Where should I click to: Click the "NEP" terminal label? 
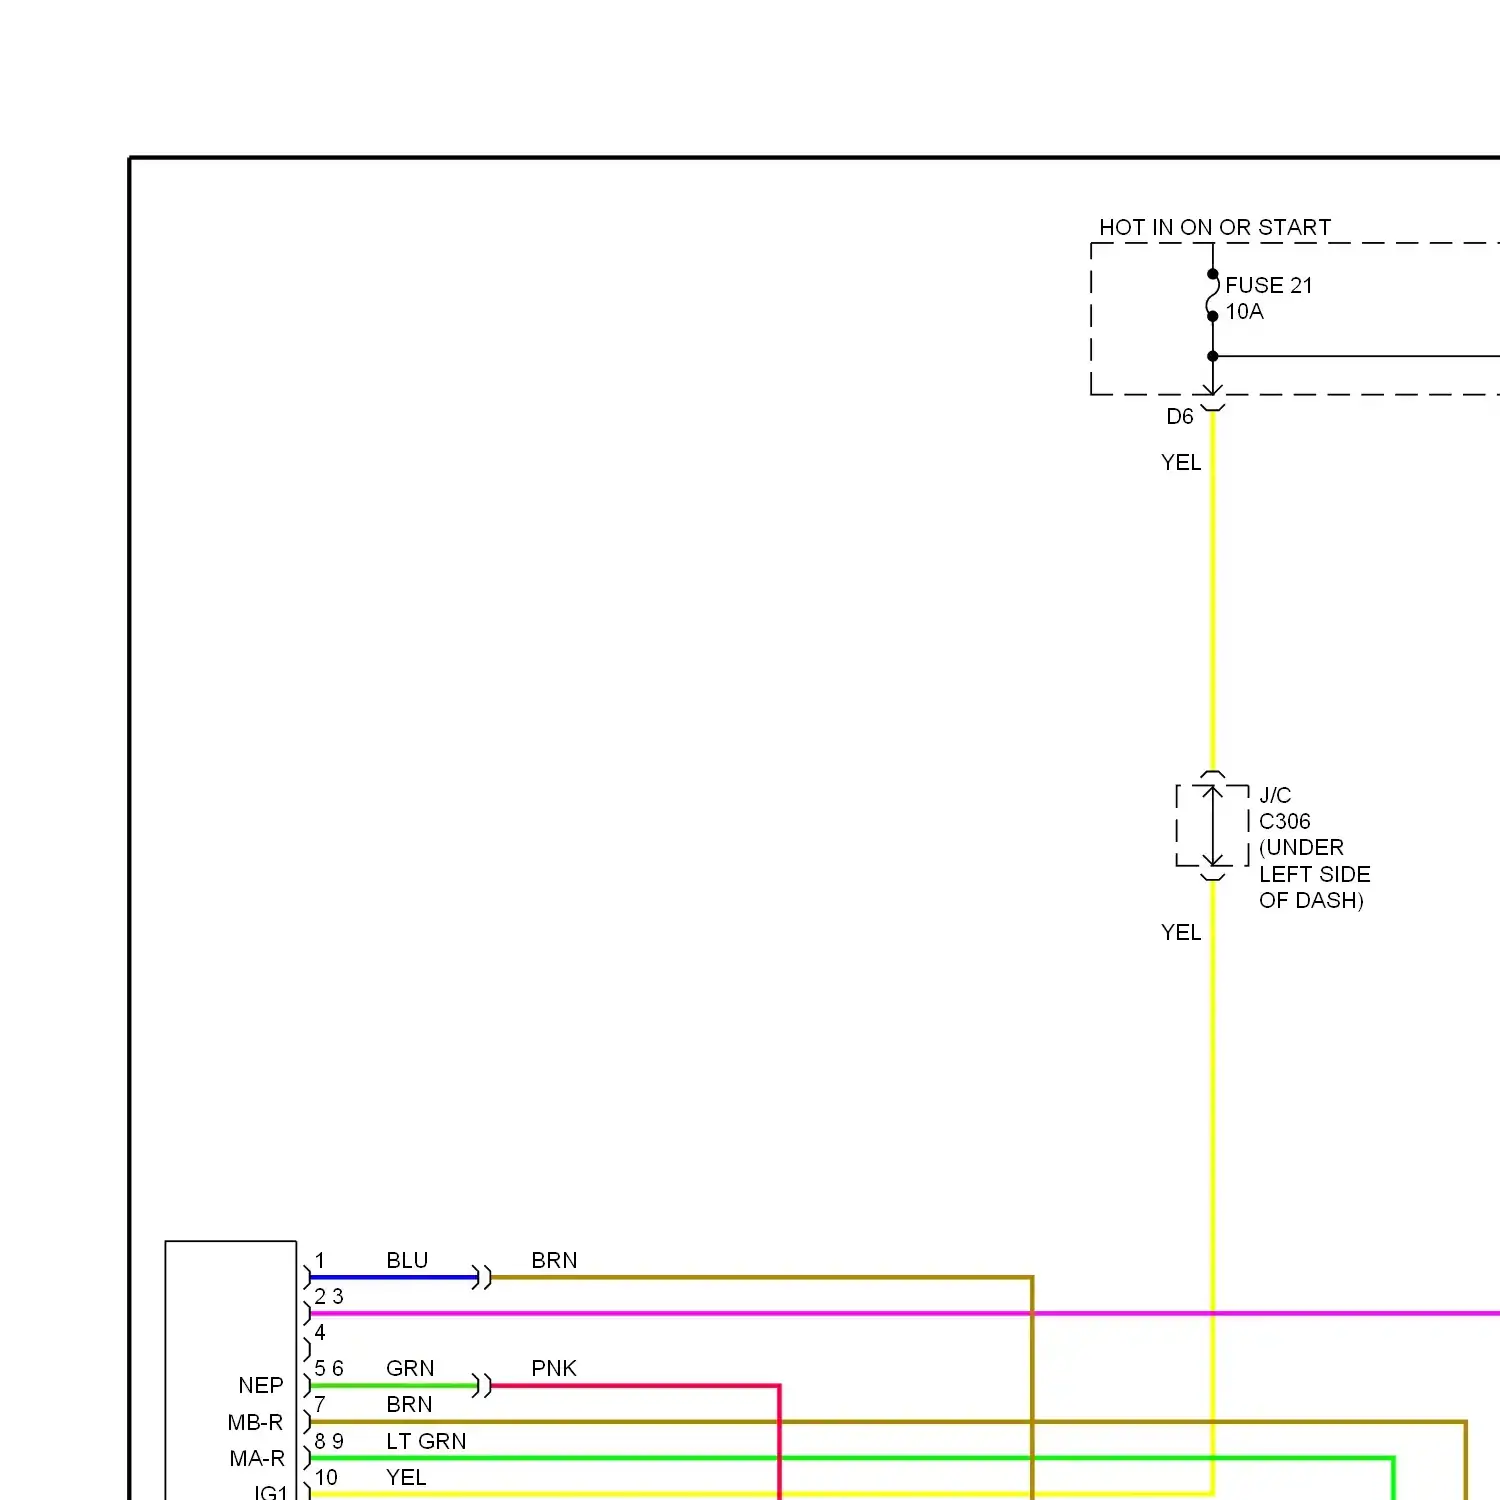(x=261, y=1386)
